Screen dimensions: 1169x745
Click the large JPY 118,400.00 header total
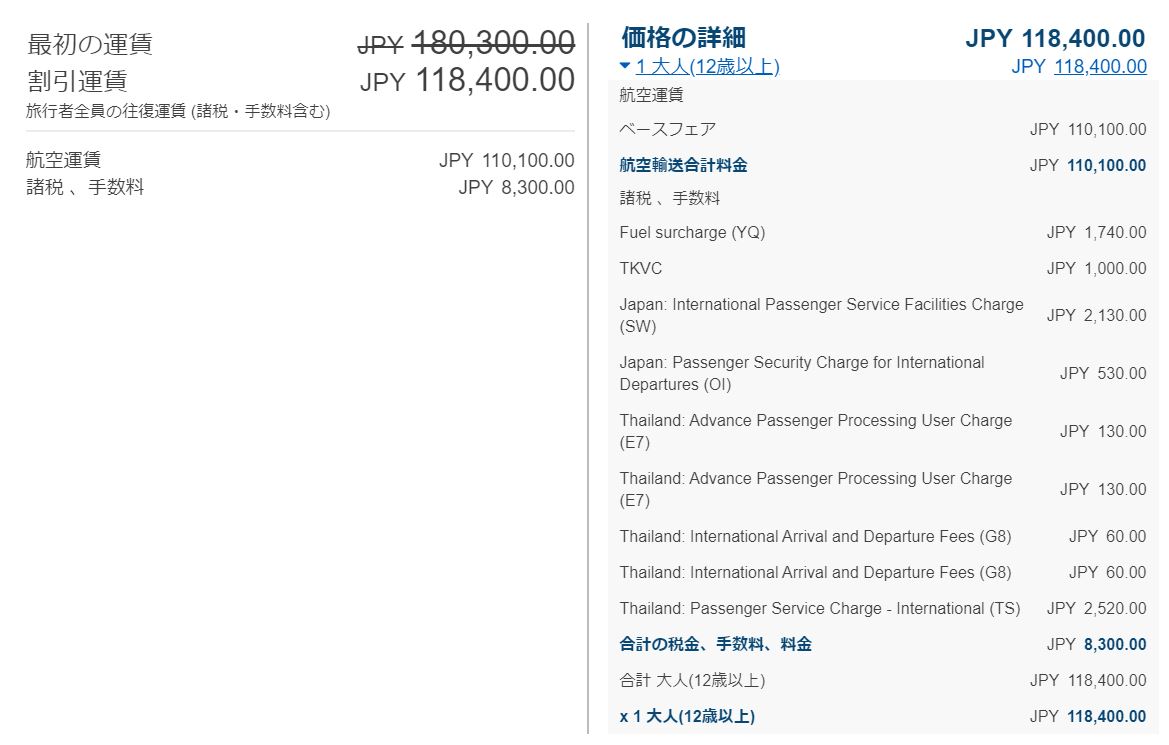[1055, 38]
